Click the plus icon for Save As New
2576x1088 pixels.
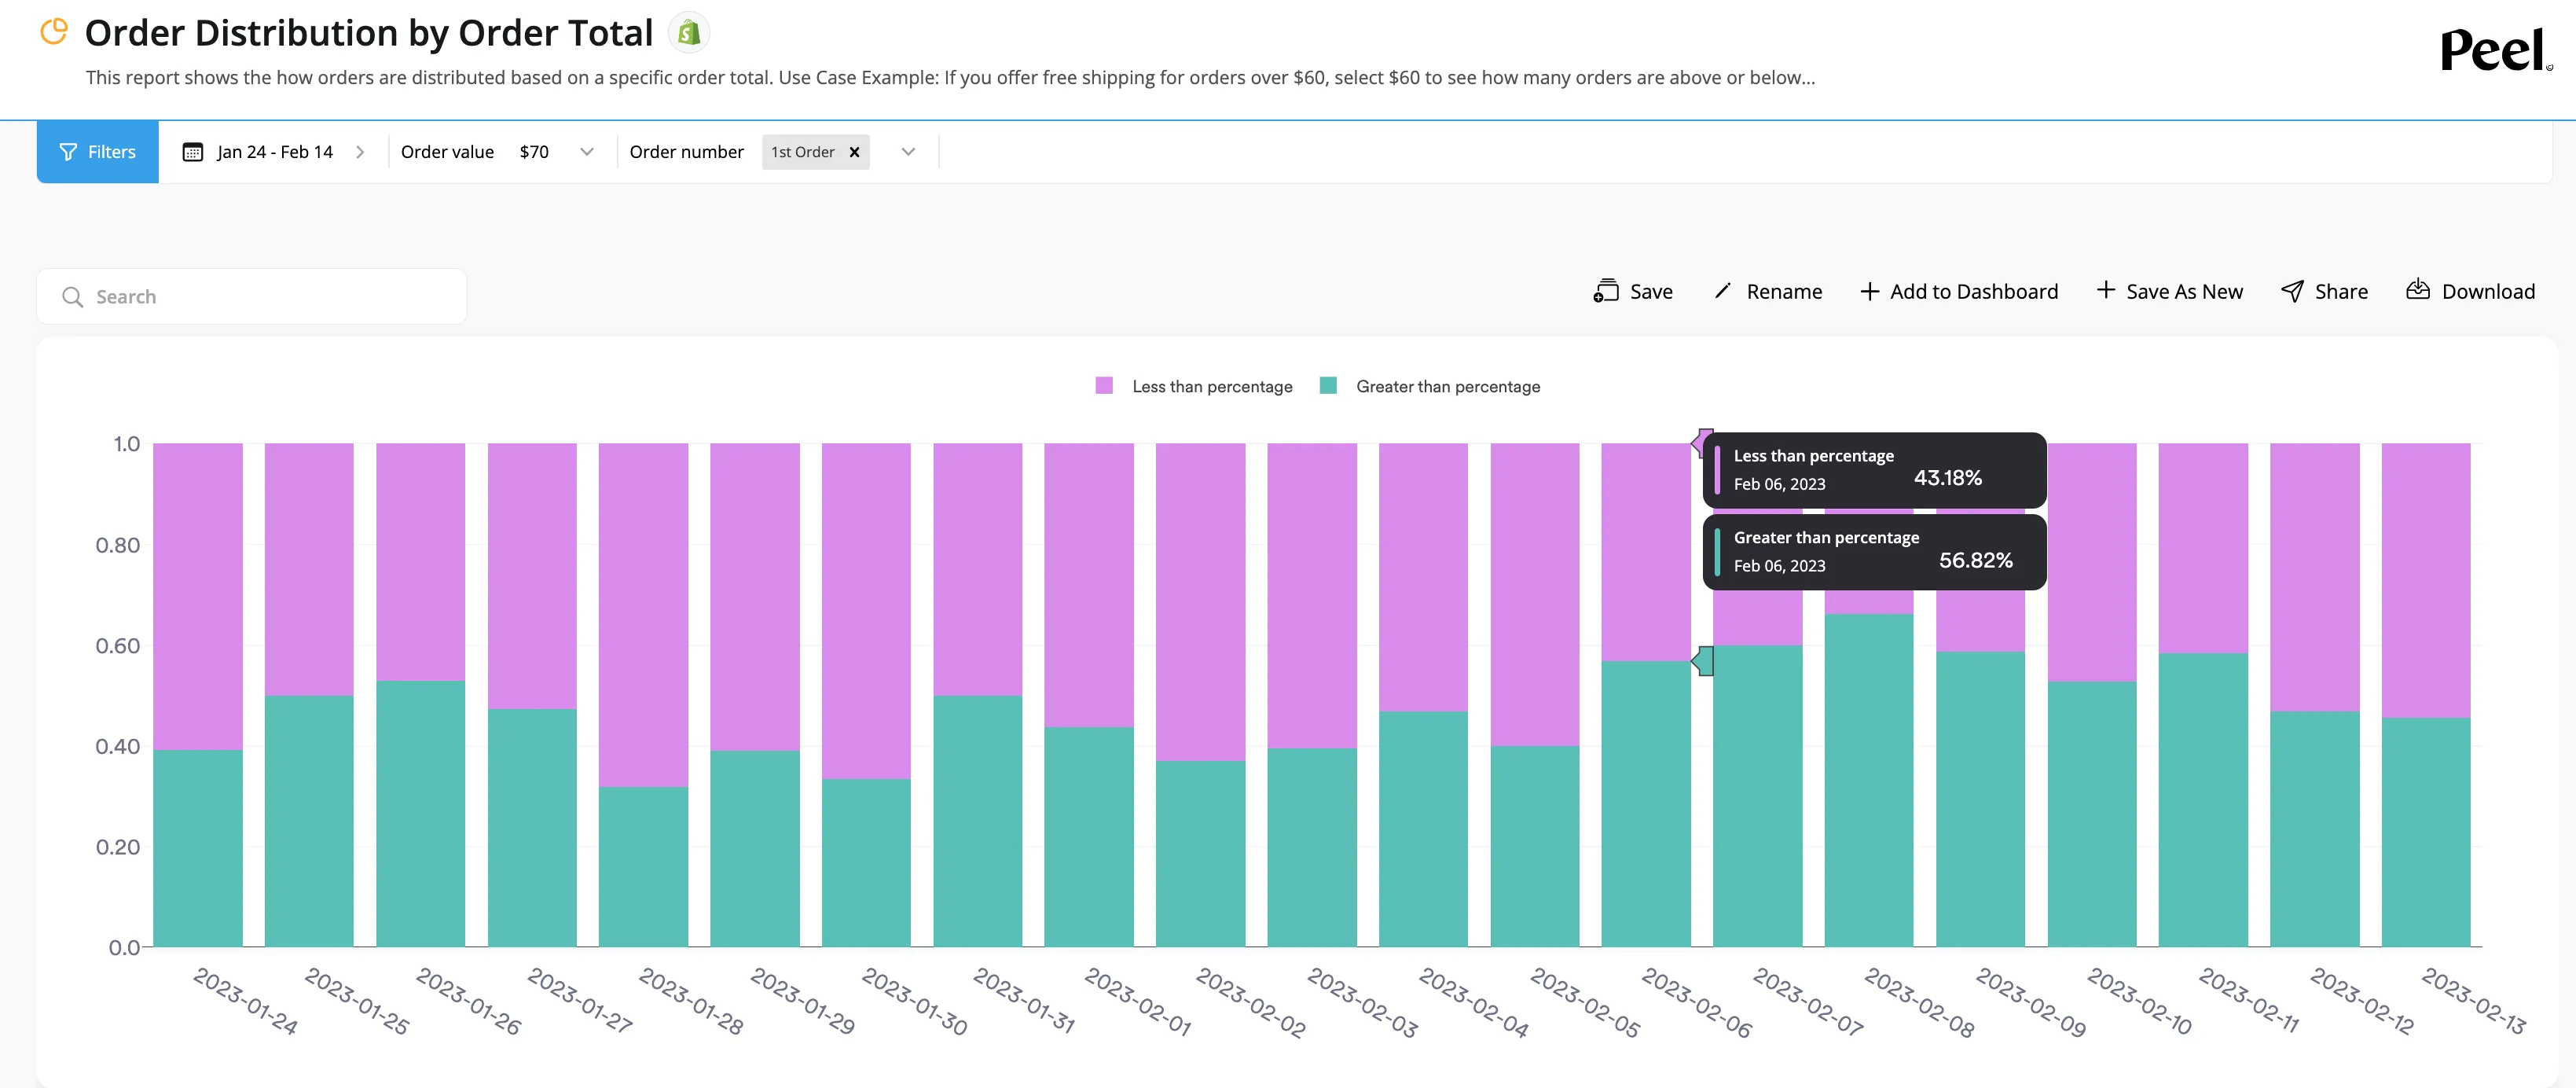pyautogui.click(x=2105, y=290)
